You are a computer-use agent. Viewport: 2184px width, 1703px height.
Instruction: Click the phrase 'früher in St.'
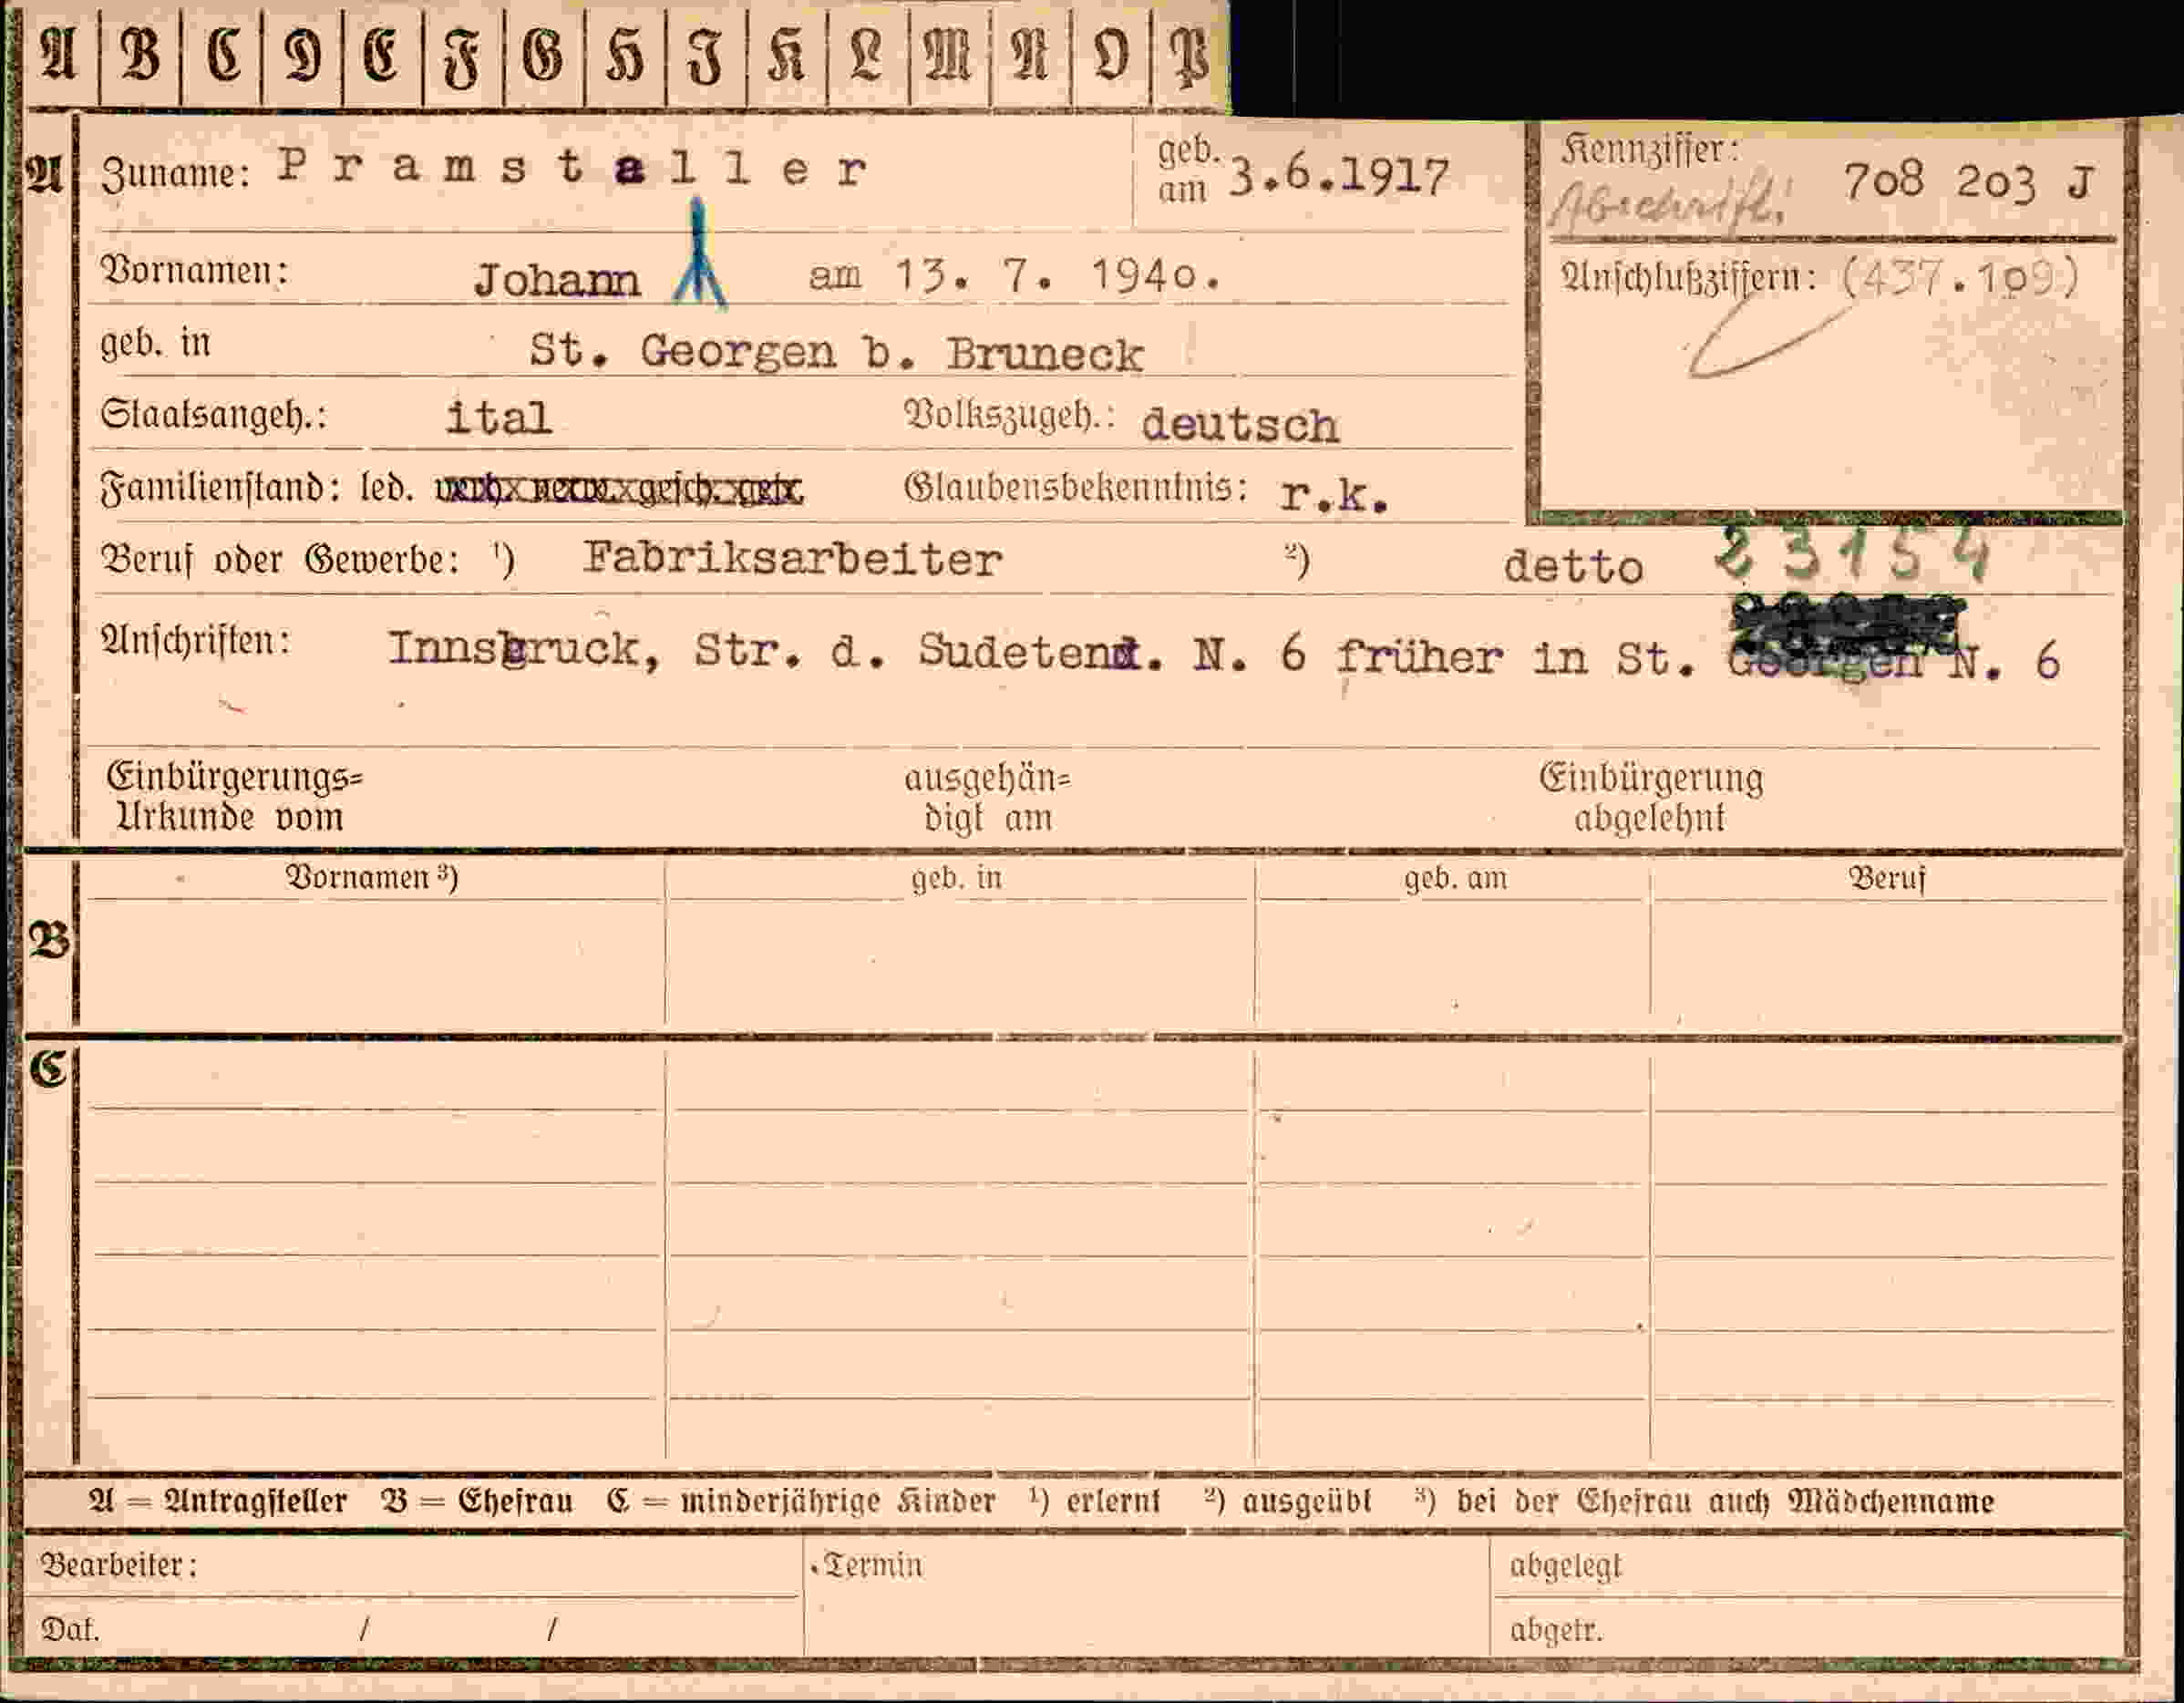click(1516, 658)
